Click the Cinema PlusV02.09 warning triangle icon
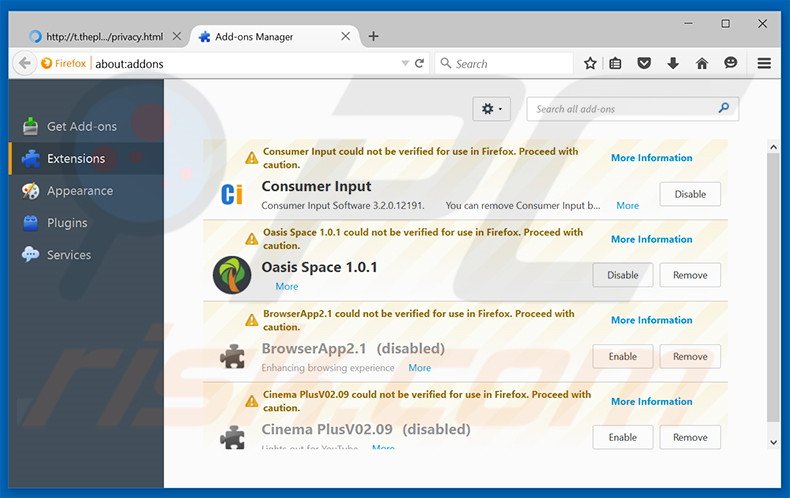790x498 pixels. click(x=251, y=401)
